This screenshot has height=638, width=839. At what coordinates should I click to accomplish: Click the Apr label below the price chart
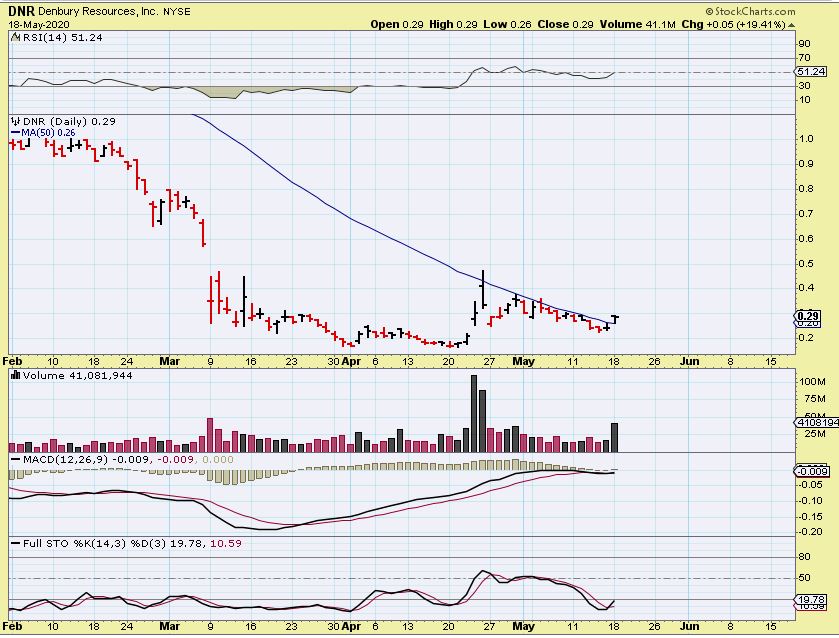pyautogui.click(x=351, y=361)
